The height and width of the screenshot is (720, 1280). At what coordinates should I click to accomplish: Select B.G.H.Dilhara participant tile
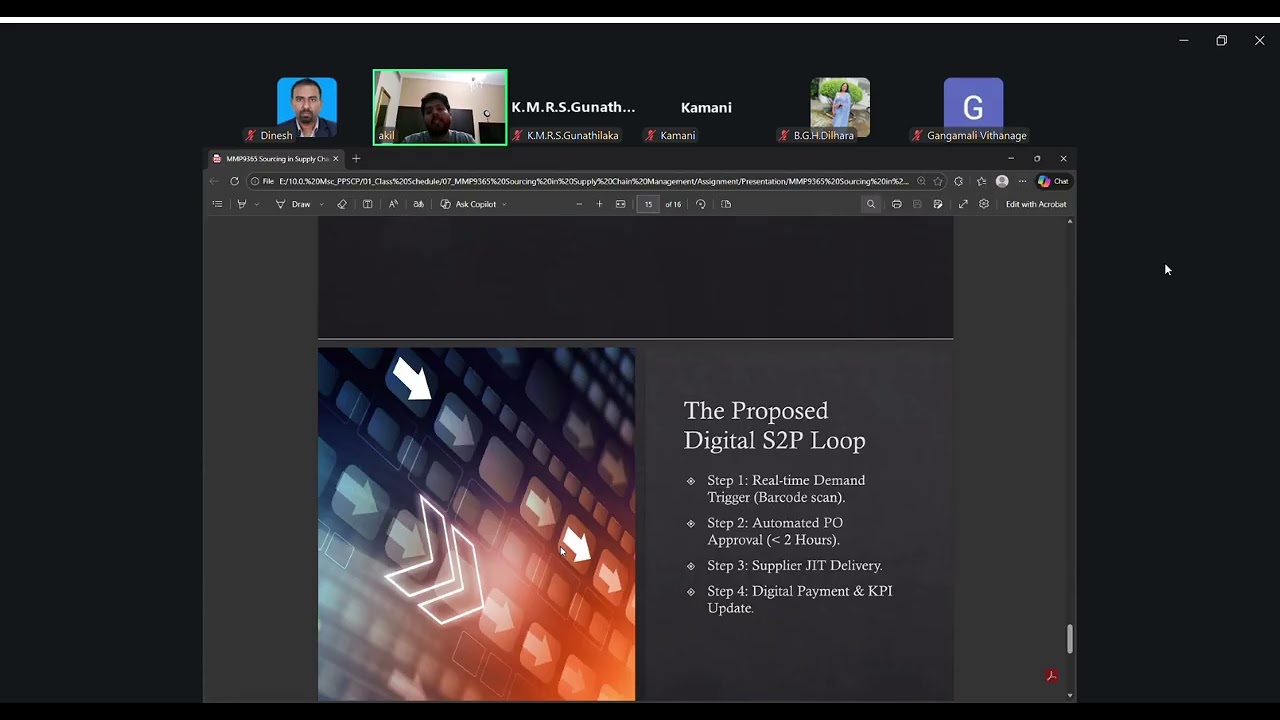[840, 109]
